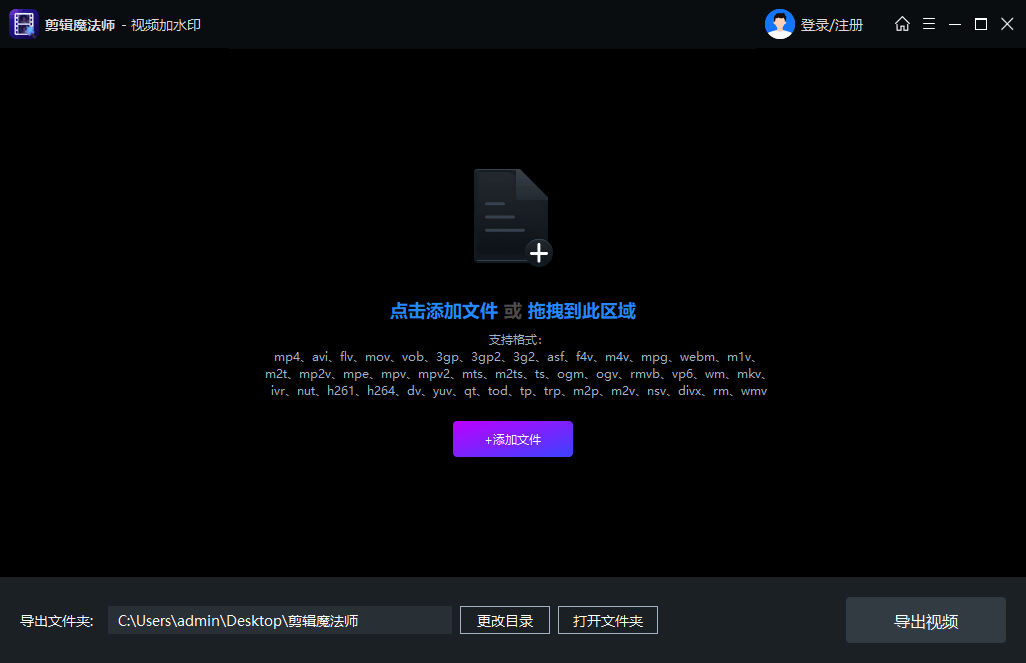Screen dimensions: 1026x663
Task: Close the 剪辑魔法师 window
Action: 1007,24
